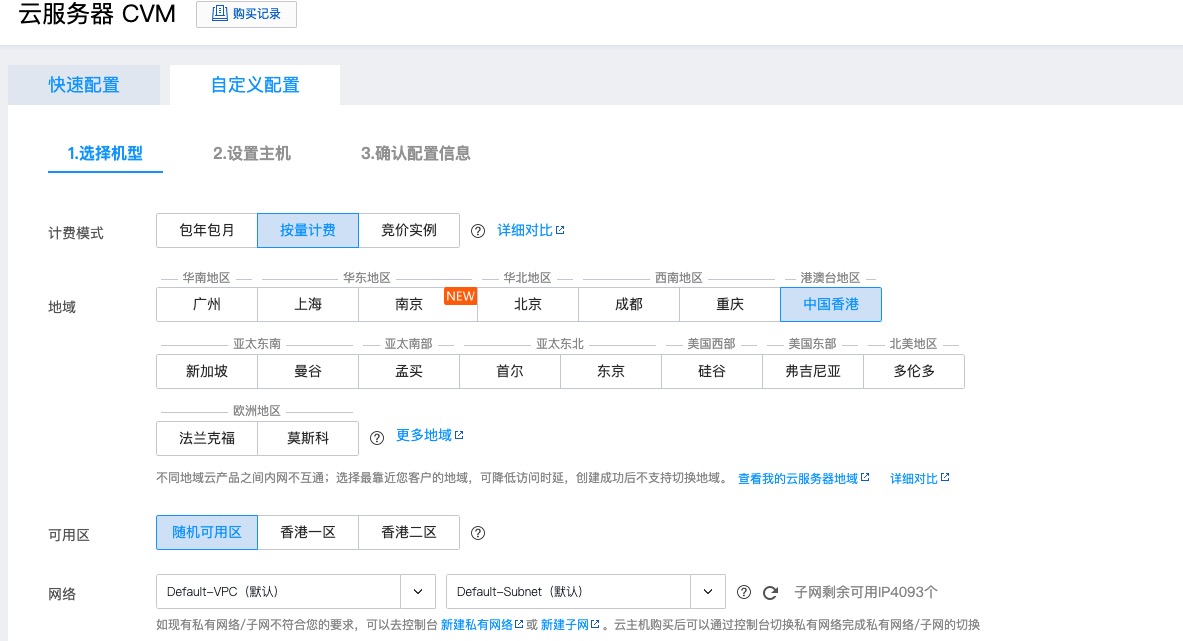Open the 购买记录 (purchase records) page
Viewport: 1183px width, 641px height.
[245, 14]
